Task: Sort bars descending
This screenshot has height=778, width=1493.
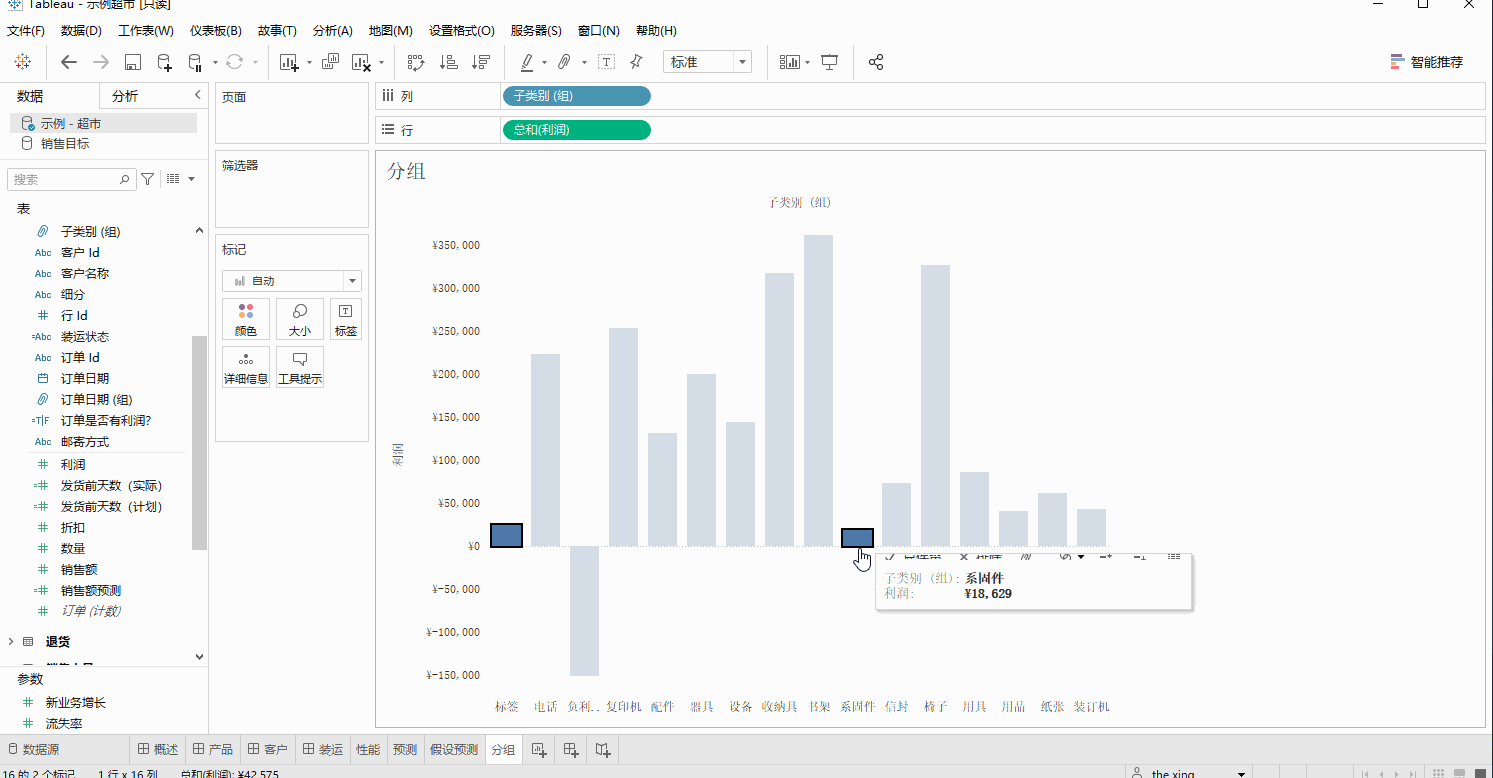Action: (481, 62)
